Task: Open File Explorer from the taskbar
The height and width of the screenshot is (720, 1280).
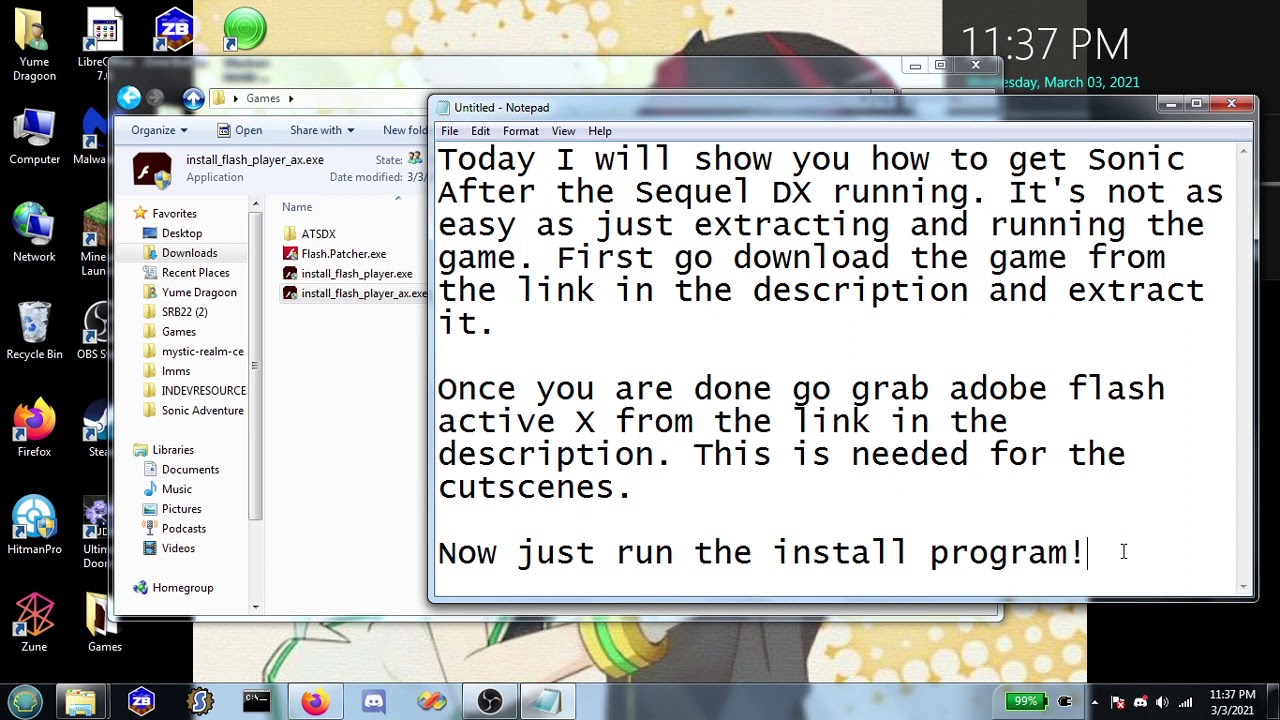Action: tap(80, 702)
